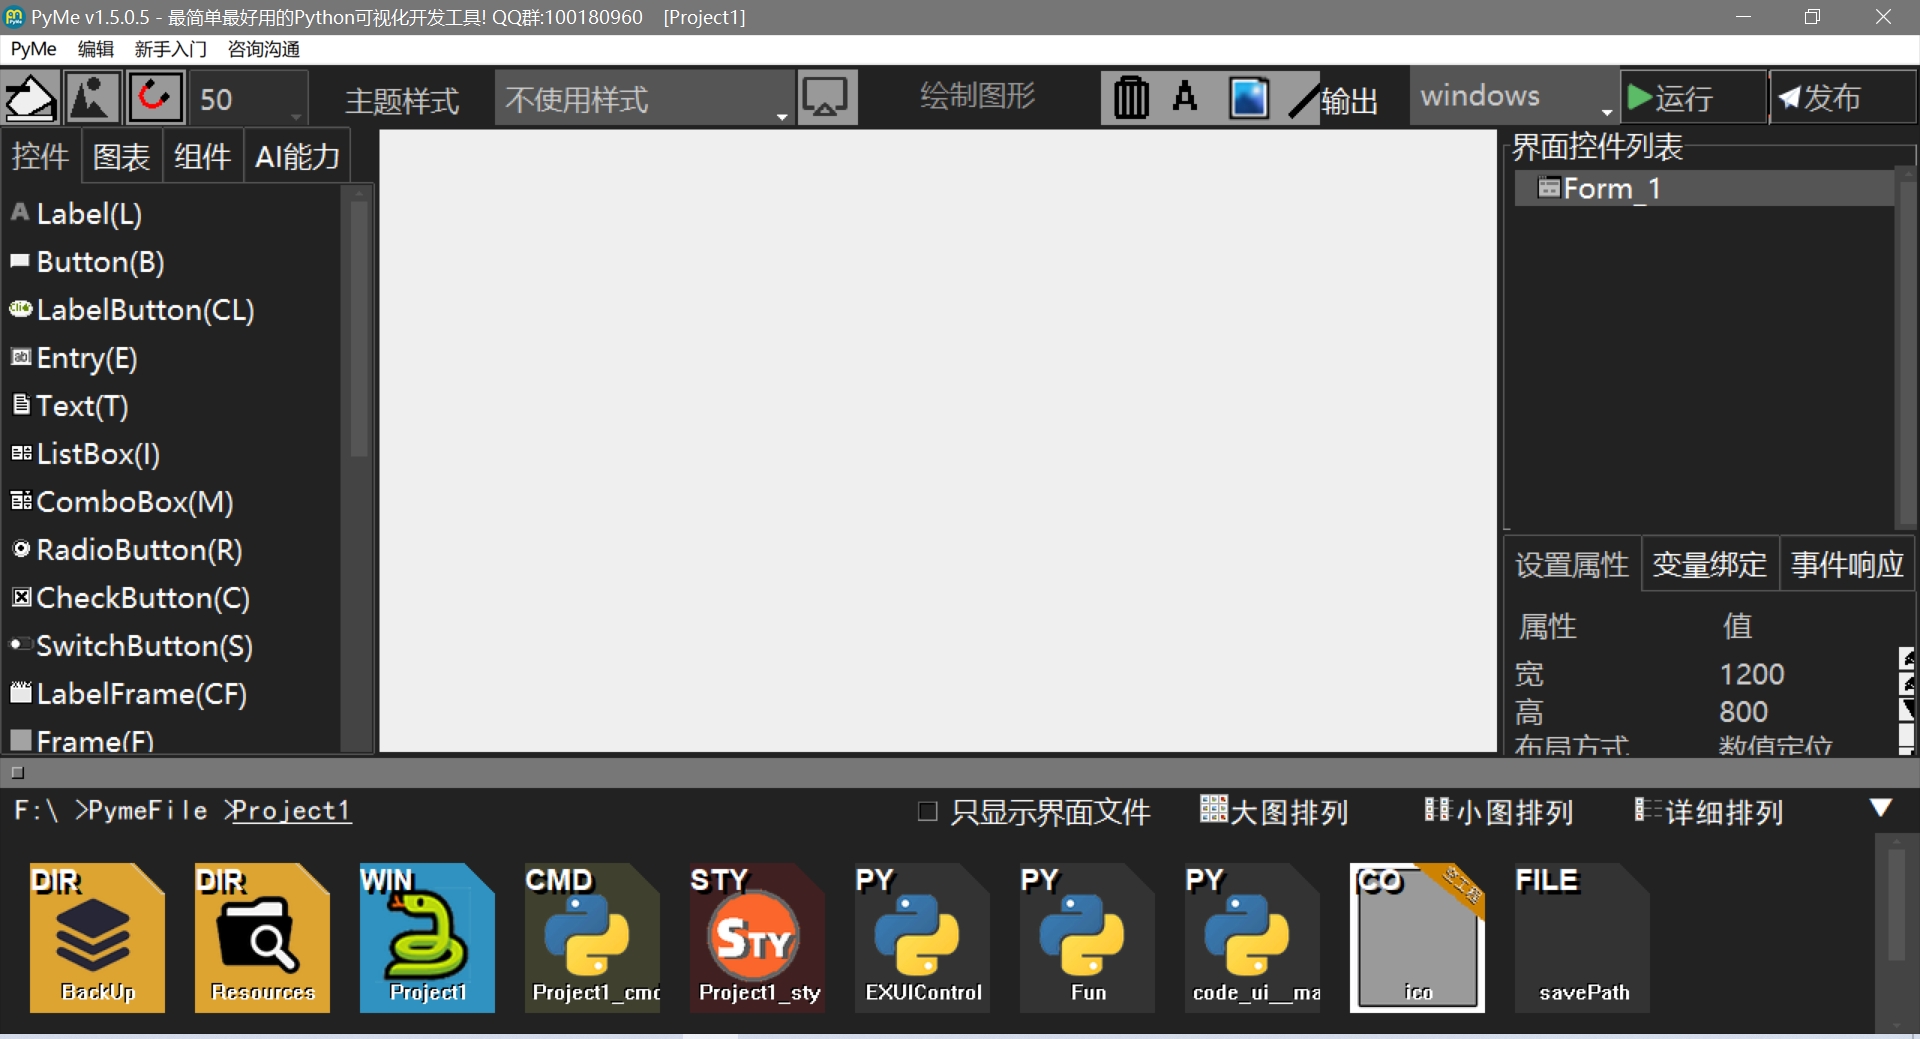Screen dimensions: 1920x1039
Task: Click the 发布 publish button
Action: point(1840,98)
